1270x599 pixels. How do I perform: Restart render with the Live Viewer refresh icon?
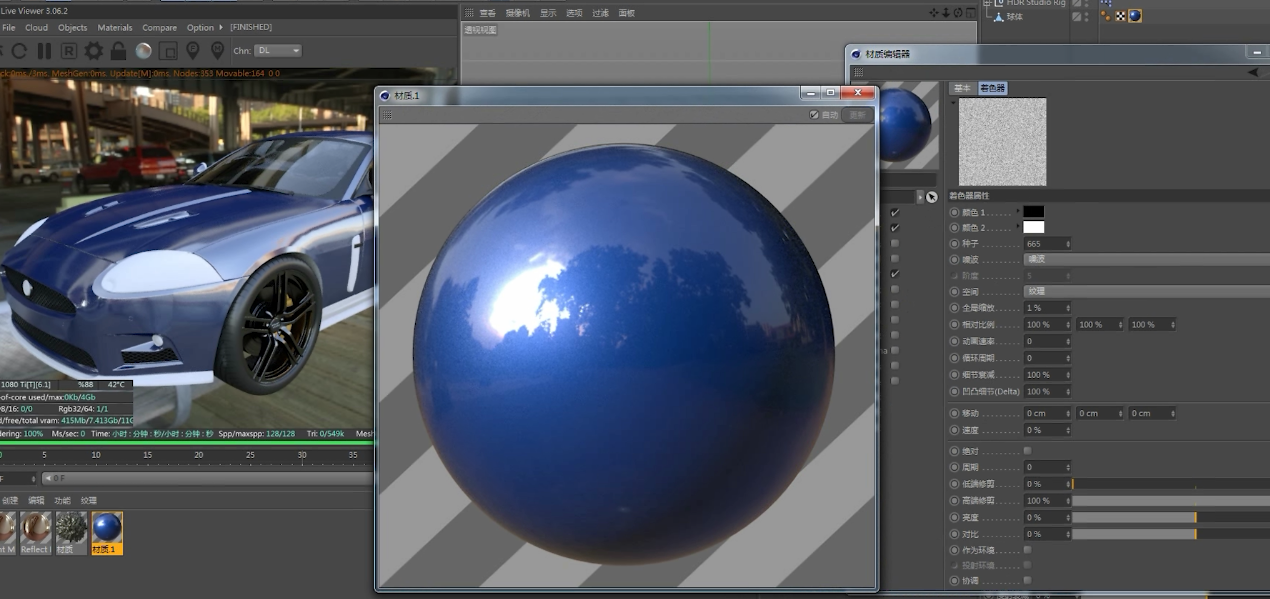19,50
